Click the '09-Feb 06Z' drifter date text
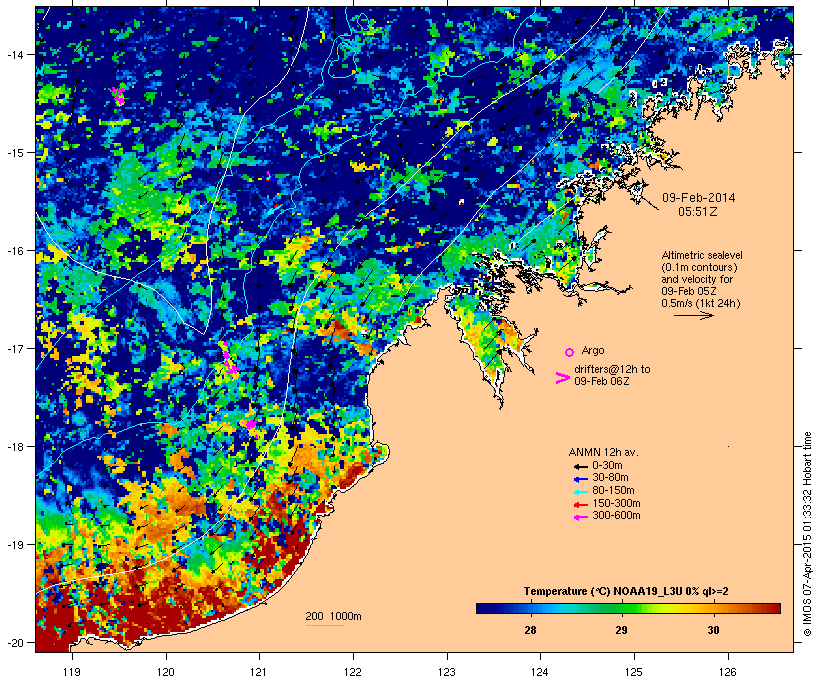820x680 pixels. [x=601, y=381]
